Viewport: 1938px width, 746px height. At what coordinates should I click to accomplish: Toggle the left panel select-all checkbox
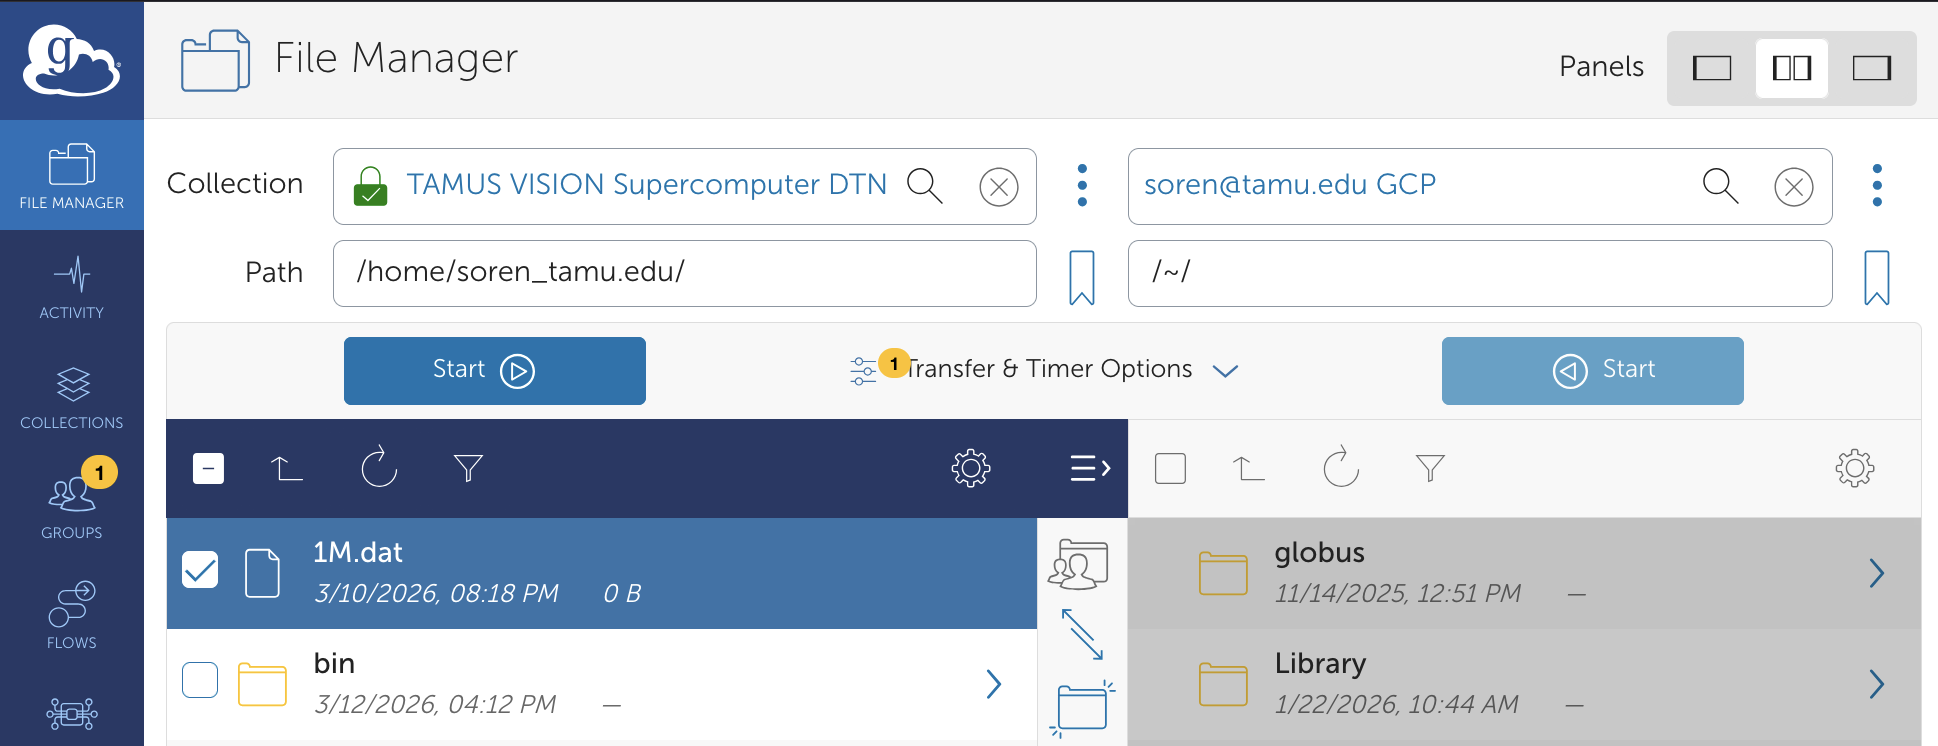pos(208,468)
